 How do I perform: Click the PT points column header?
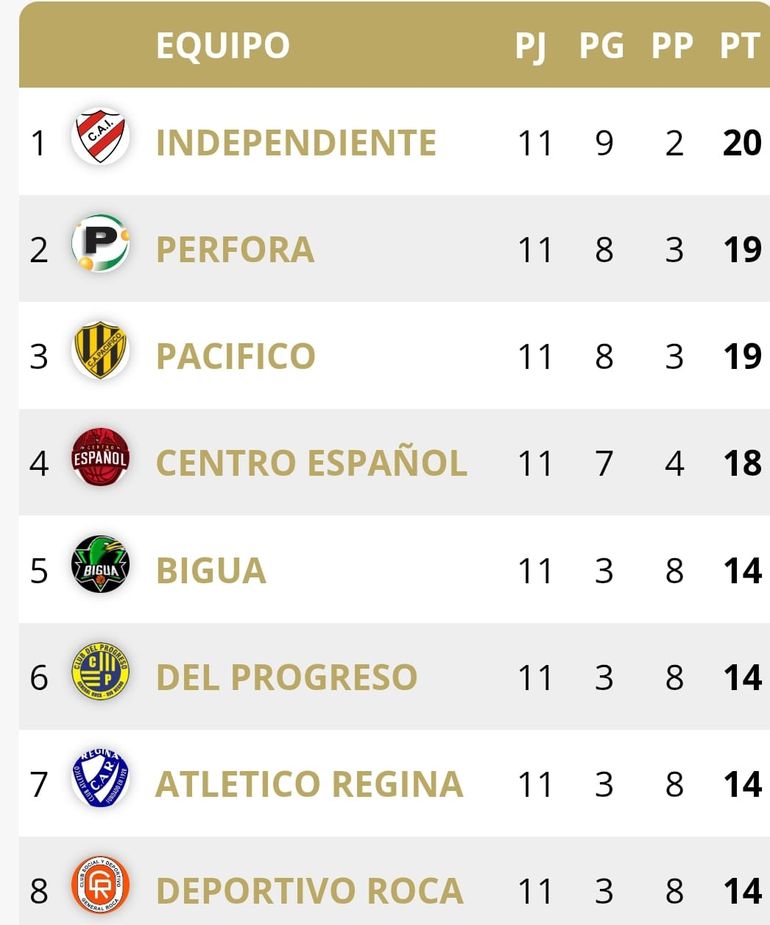[x=740, y=46]
